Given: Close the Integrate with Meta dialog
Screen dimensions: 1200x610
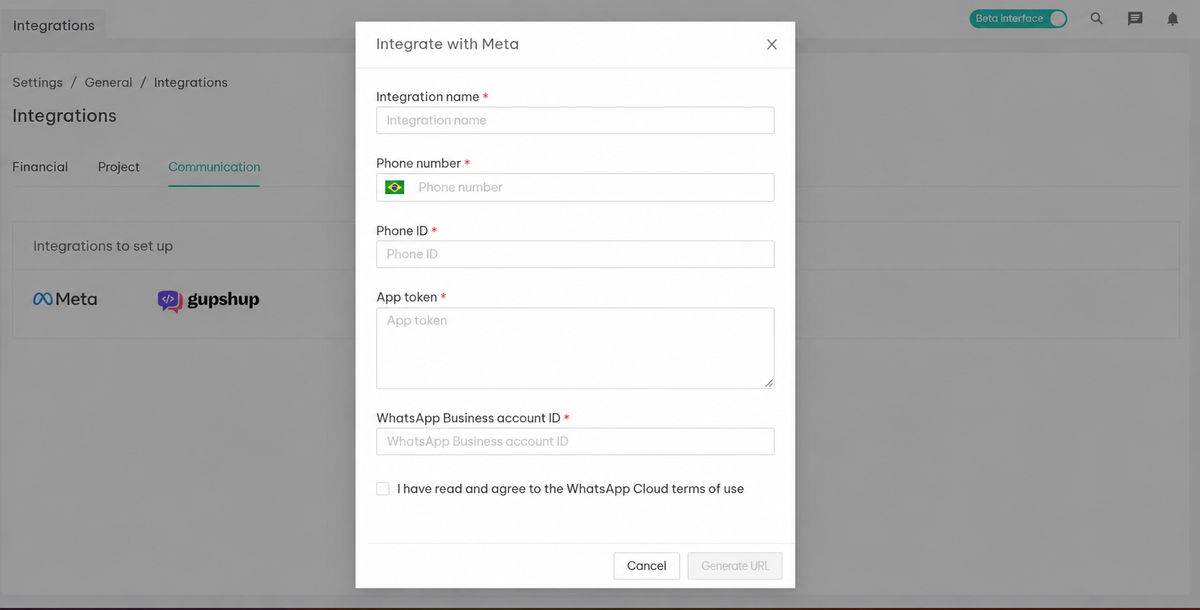Looking at the screenshot, I should [x=771, y=44].
